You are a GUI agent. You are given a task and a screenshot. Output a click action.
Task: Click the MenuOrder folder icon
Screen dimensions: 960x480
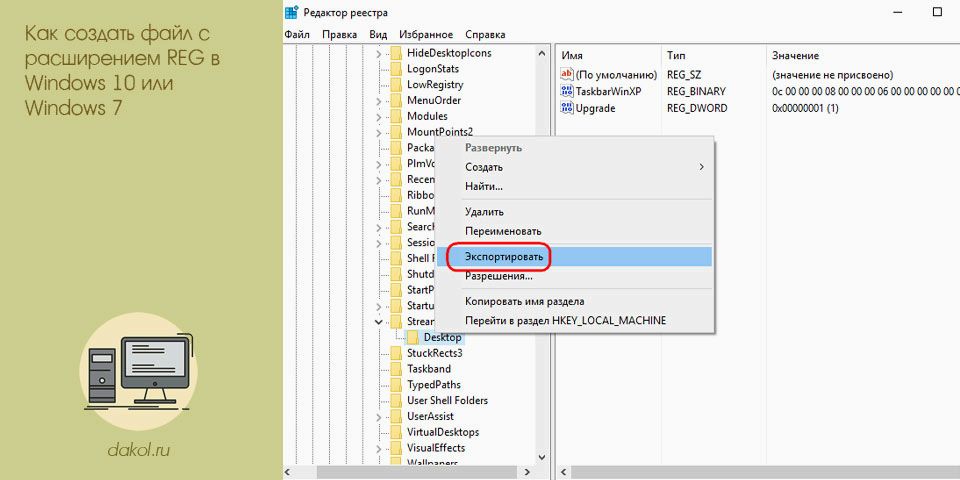pos(396,100)
